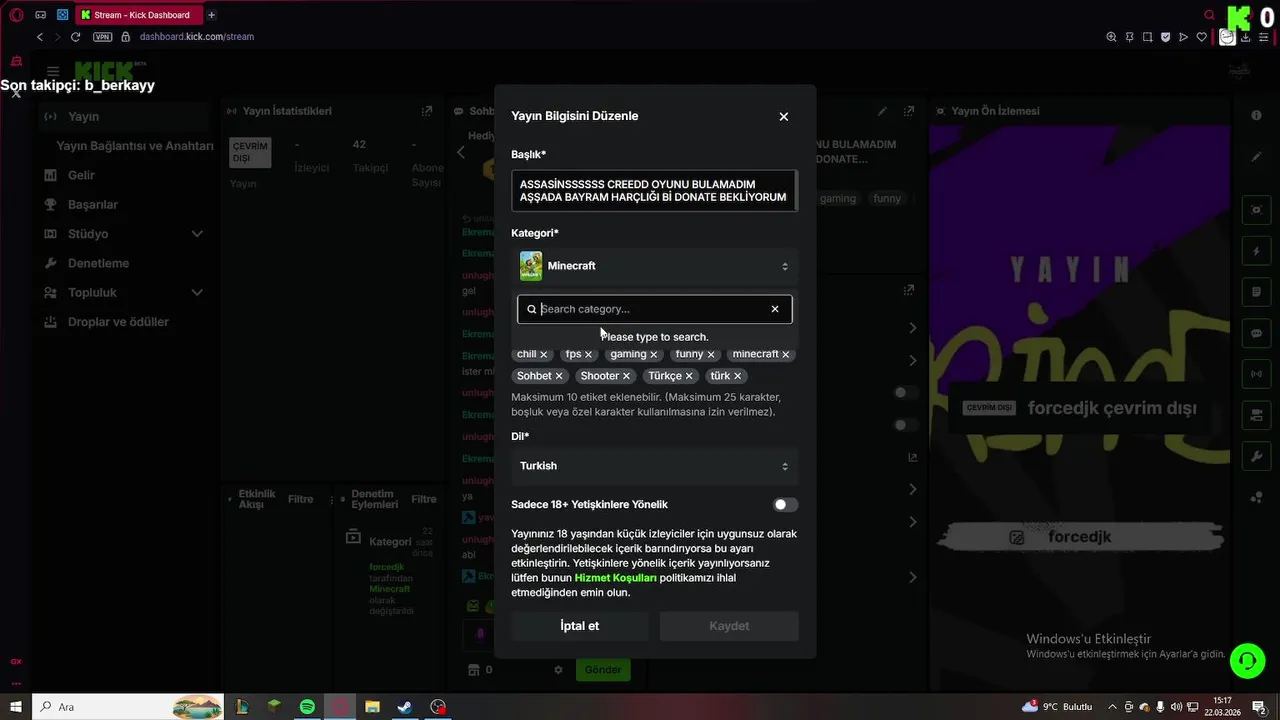Click Filtre in Denetim Eylemleri panel
1280x720 pixels.
click(424, 499)
